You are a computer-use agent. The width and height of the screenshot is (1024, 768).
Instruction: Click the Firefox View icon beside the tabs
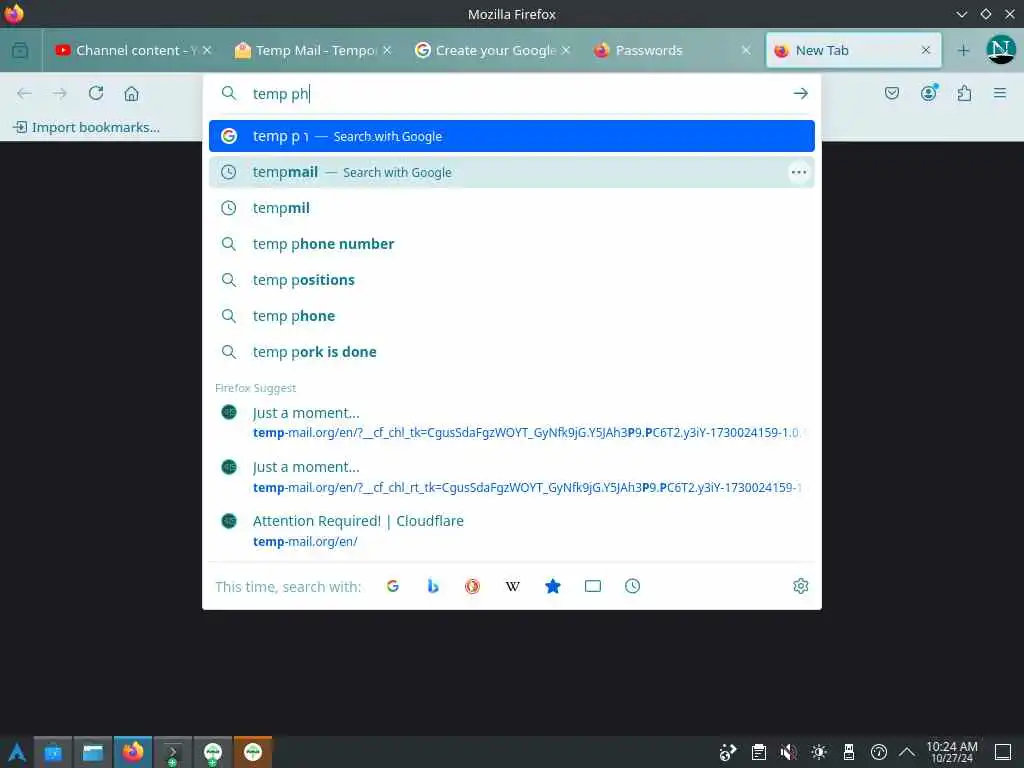pyautogui.click(x=20, y=50)
